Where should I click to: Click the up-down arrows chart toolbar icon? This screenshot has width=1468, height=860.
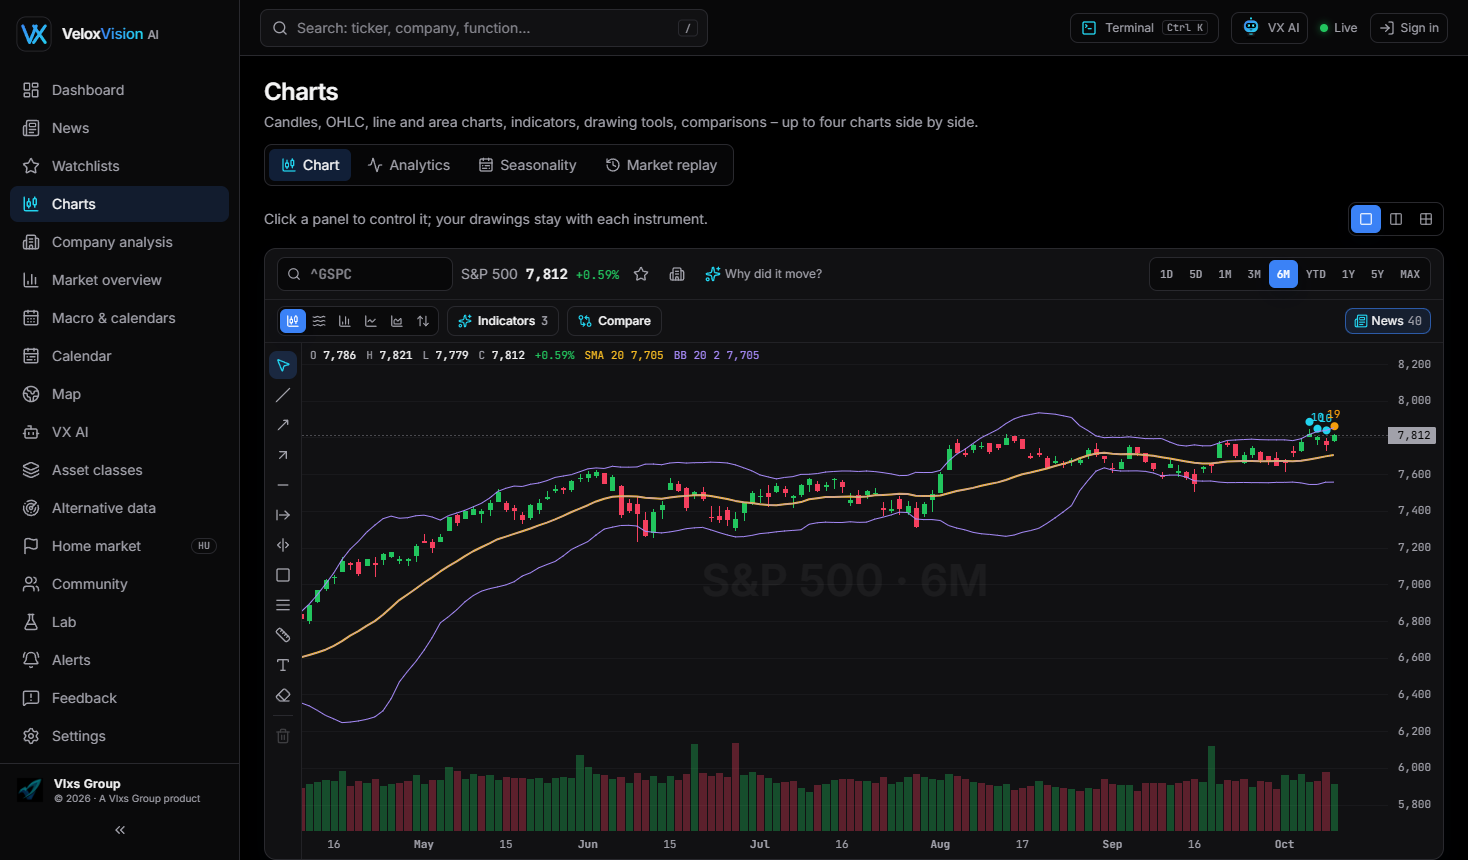(423, 321)
